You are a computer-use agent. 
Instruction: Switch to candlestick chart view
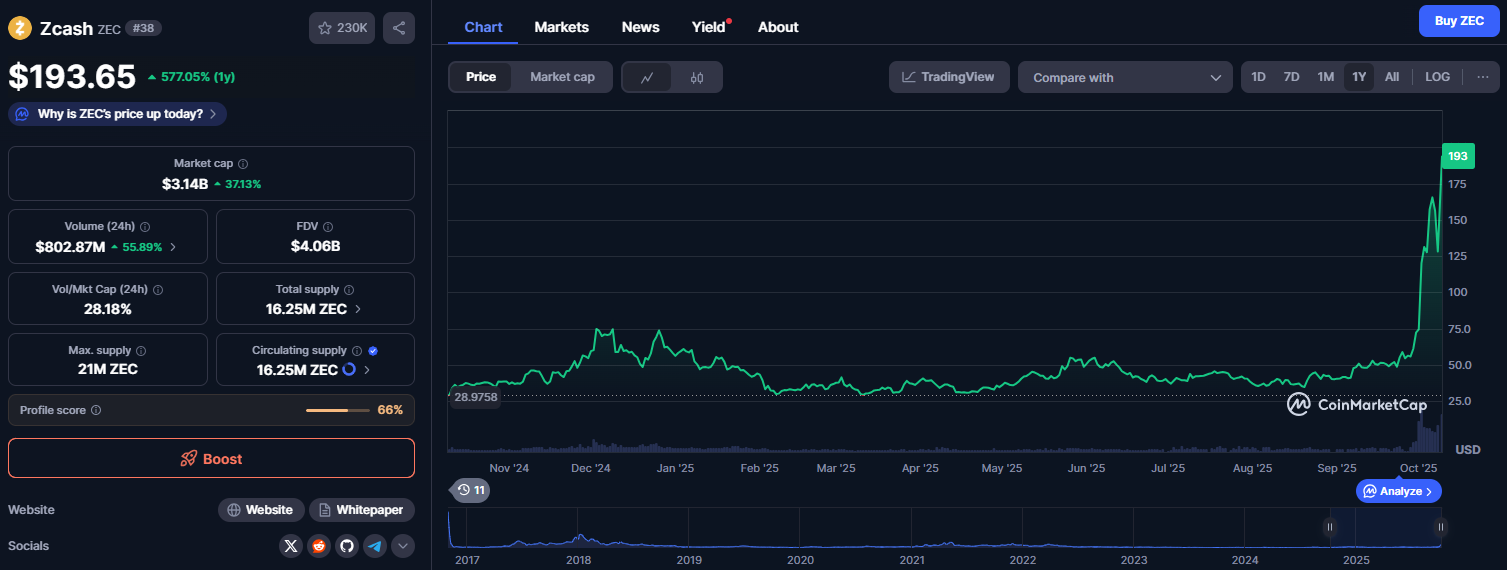coord(697,77)
